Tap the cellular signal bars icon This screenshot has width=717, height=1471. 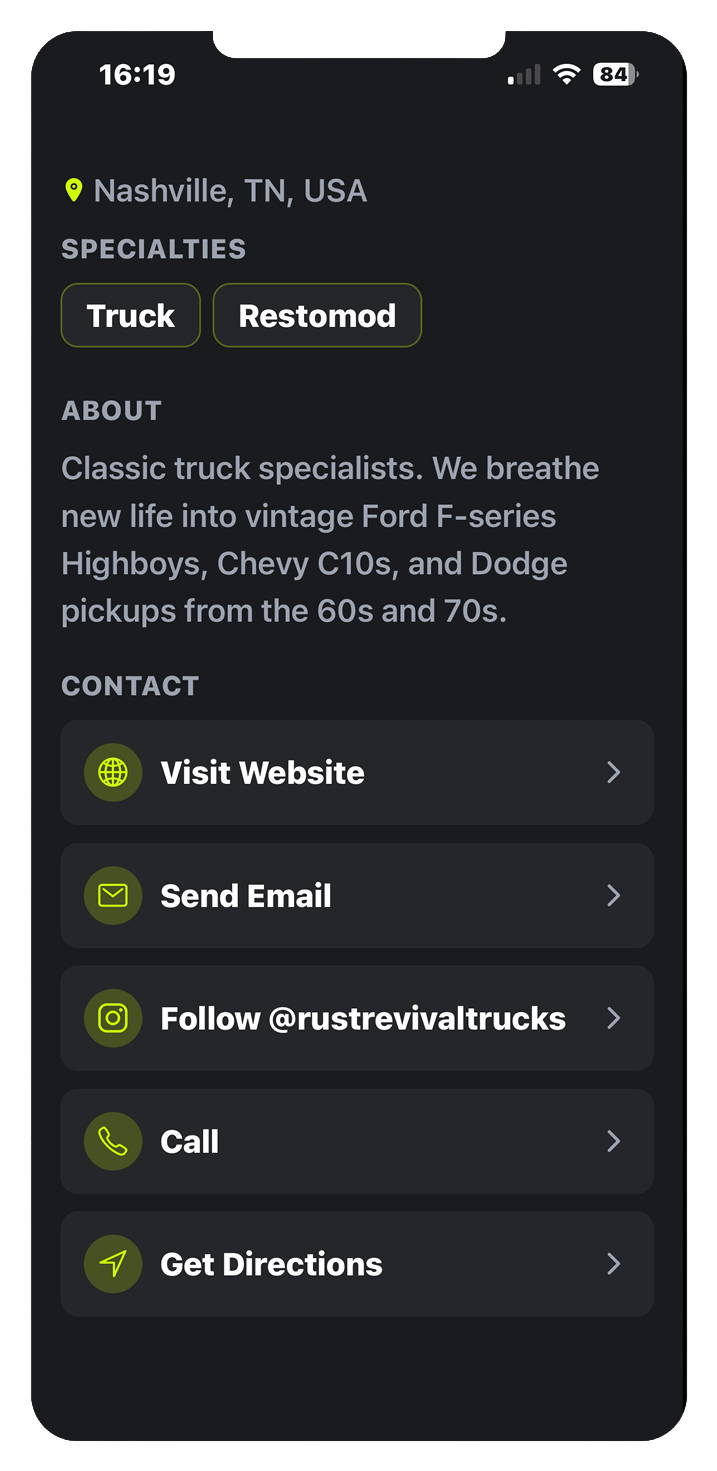click(524, 76)
